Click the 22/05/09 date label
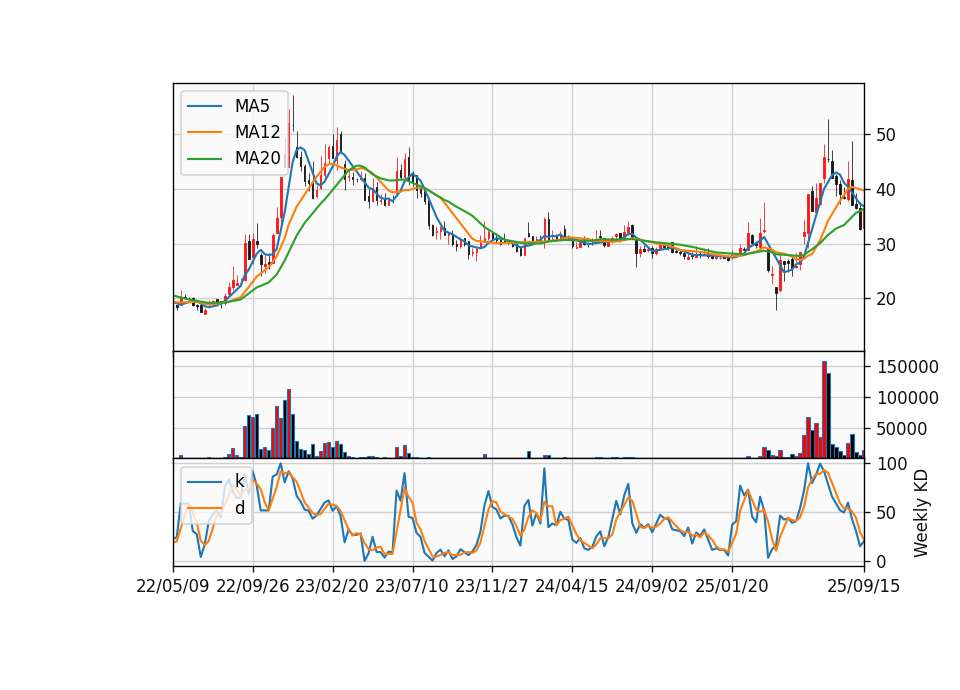Screen dimensions: 960x690 click(x=173, y=586)
